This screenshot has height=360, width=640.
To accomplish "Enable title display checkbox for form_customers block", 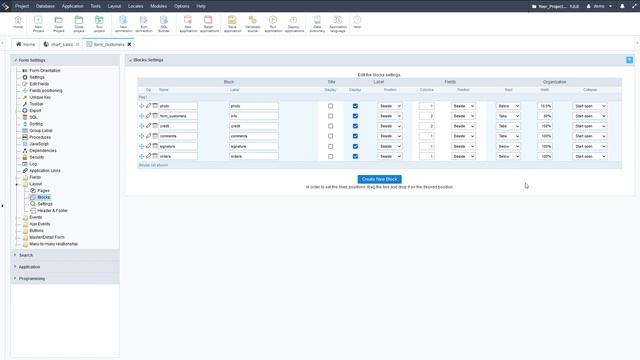I will [x=331, y=116].
